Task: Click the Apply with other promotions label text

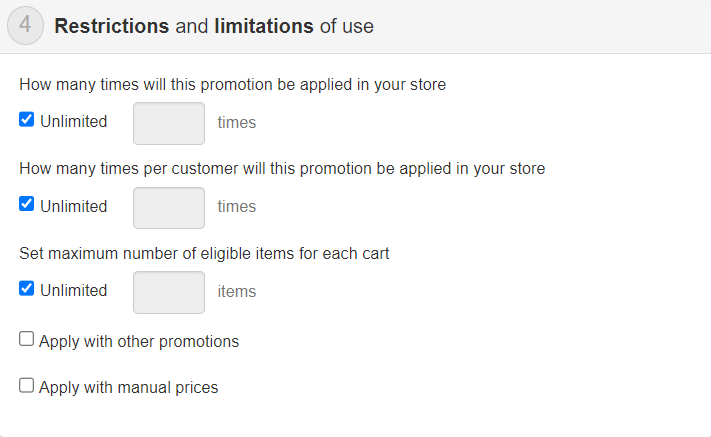Action: click(x=139, y=341)
